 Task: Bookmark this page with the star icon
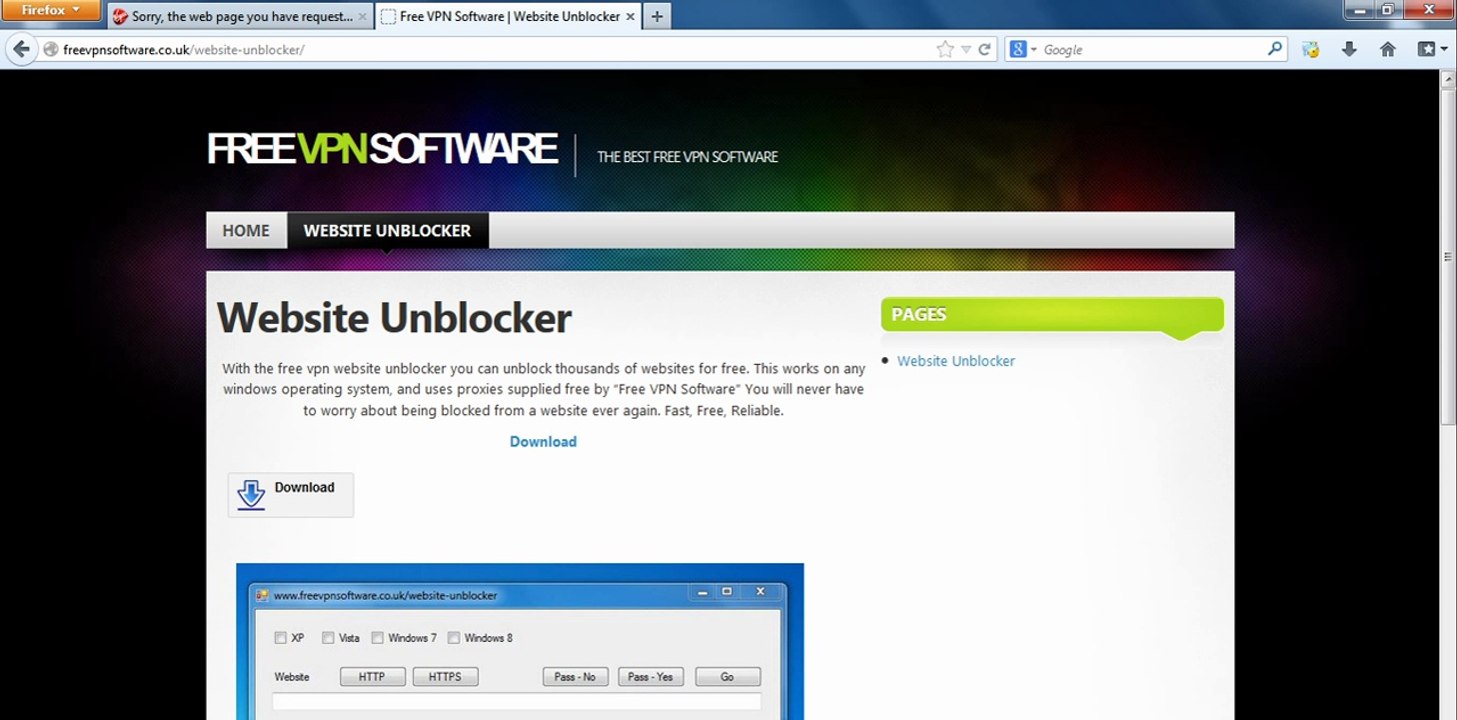[x=945, y=49]
